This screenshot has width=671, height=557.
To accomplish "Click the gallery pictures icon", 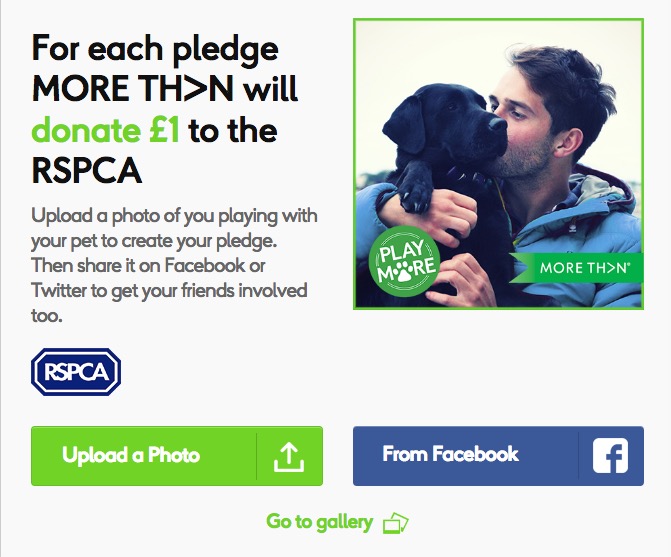I will pos(395,523).
